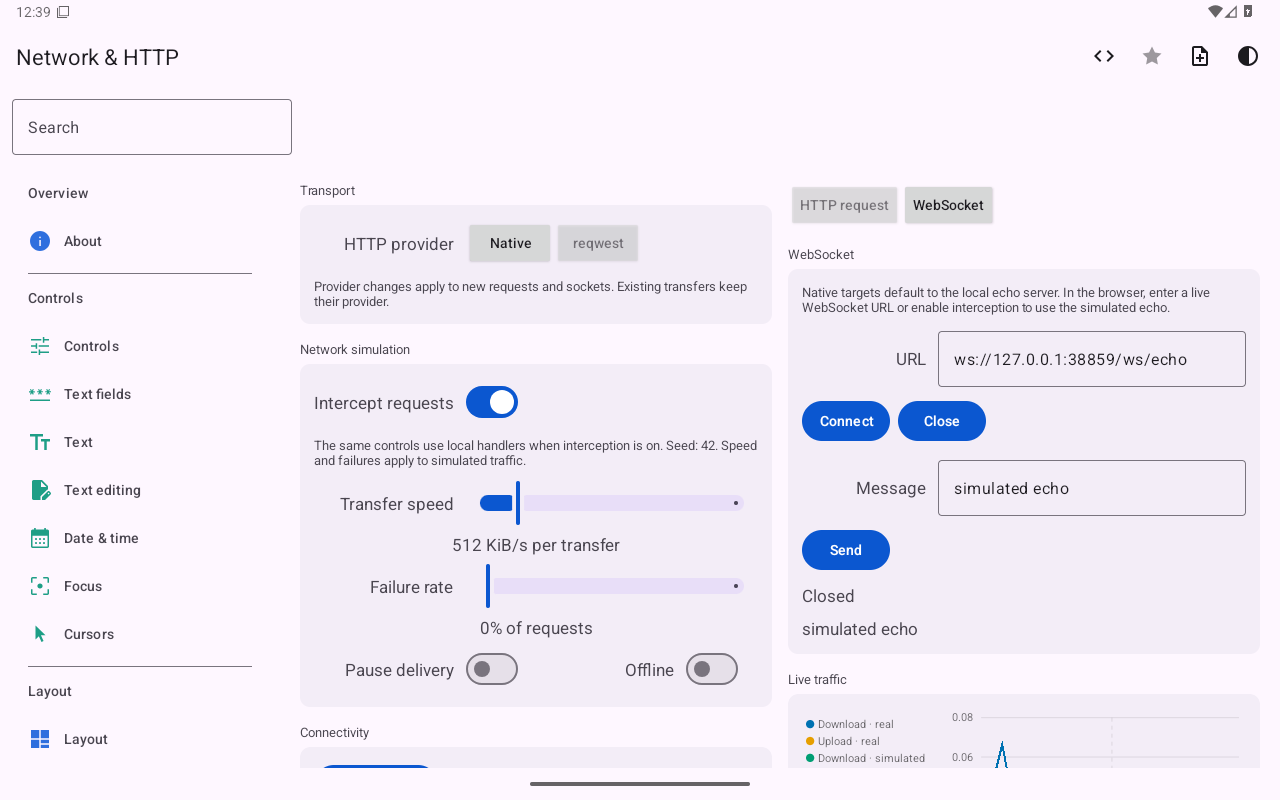Open the About page label
Image resolution: width=1280 pixels, height=800 pixels.
point(83,241)
